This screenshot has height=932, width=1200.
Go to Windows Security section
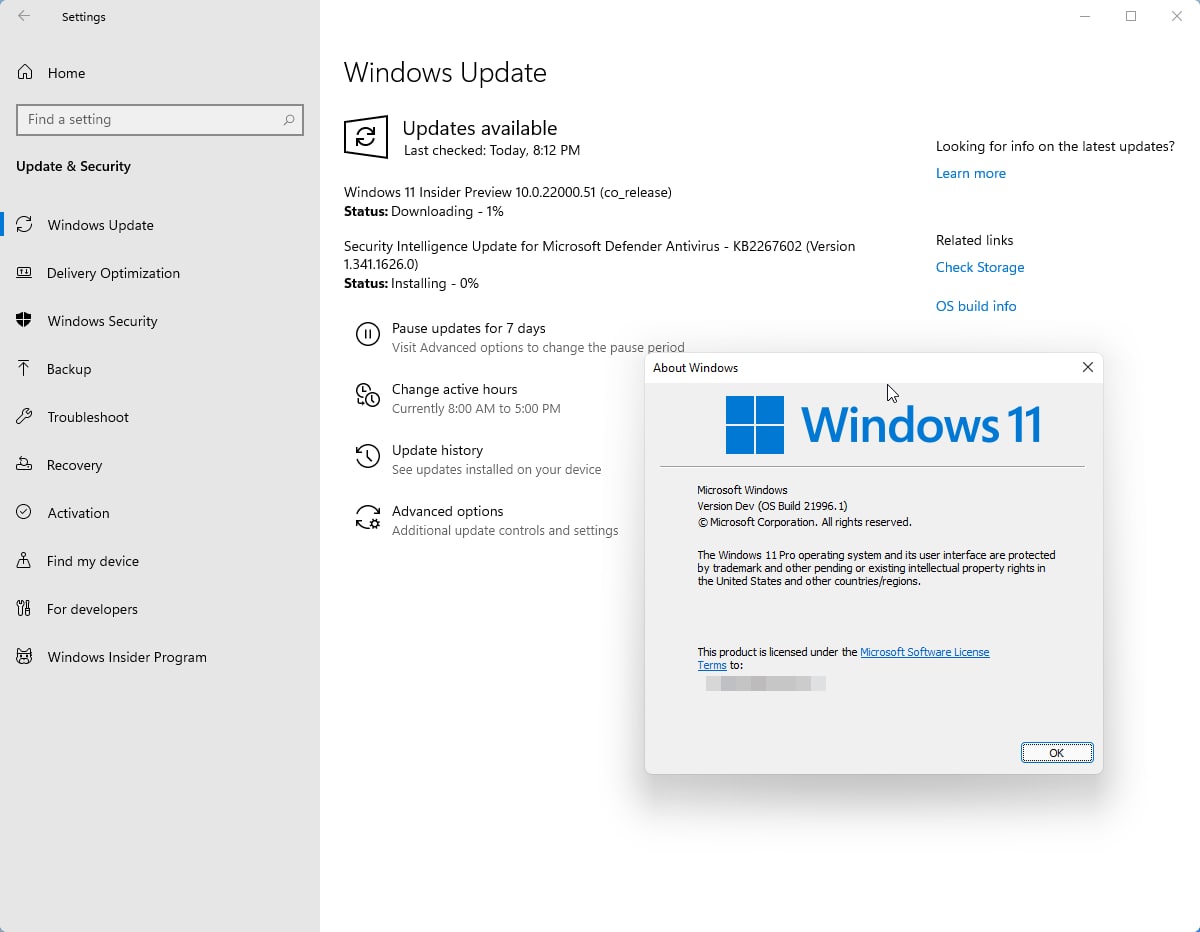tap(102, 321)
